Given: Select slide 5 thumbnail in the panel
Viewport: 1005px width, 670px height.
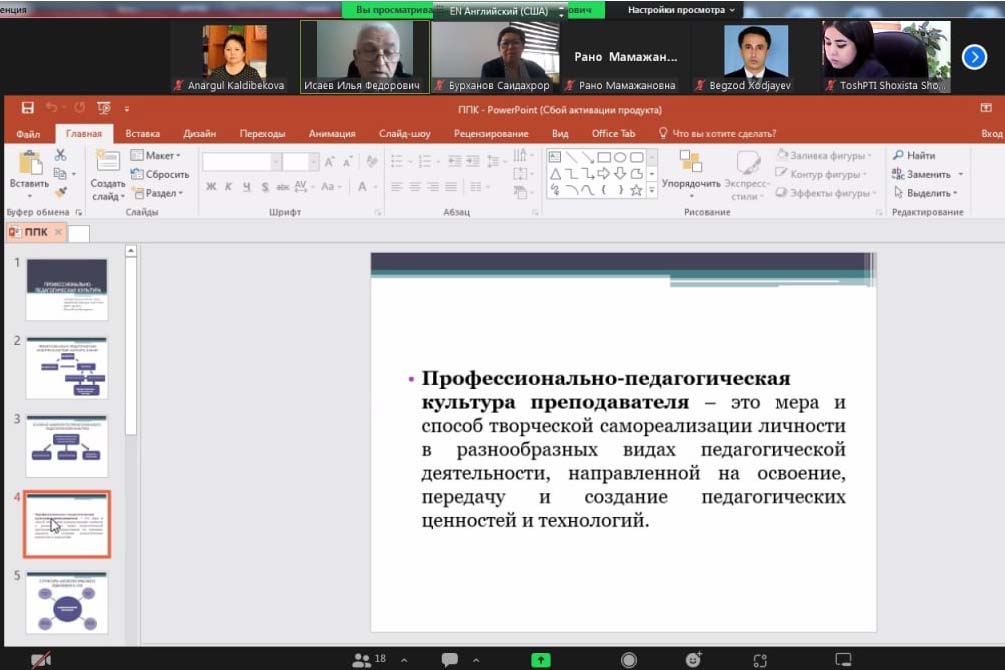Looking at the screenshot, I should [67, 602].
